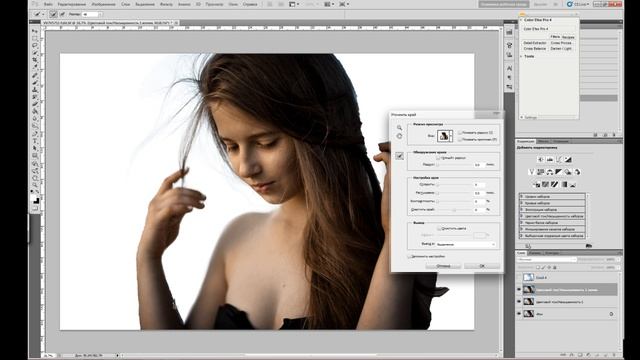Add a Gradient Map adjustment

click(x=564, y=185)
